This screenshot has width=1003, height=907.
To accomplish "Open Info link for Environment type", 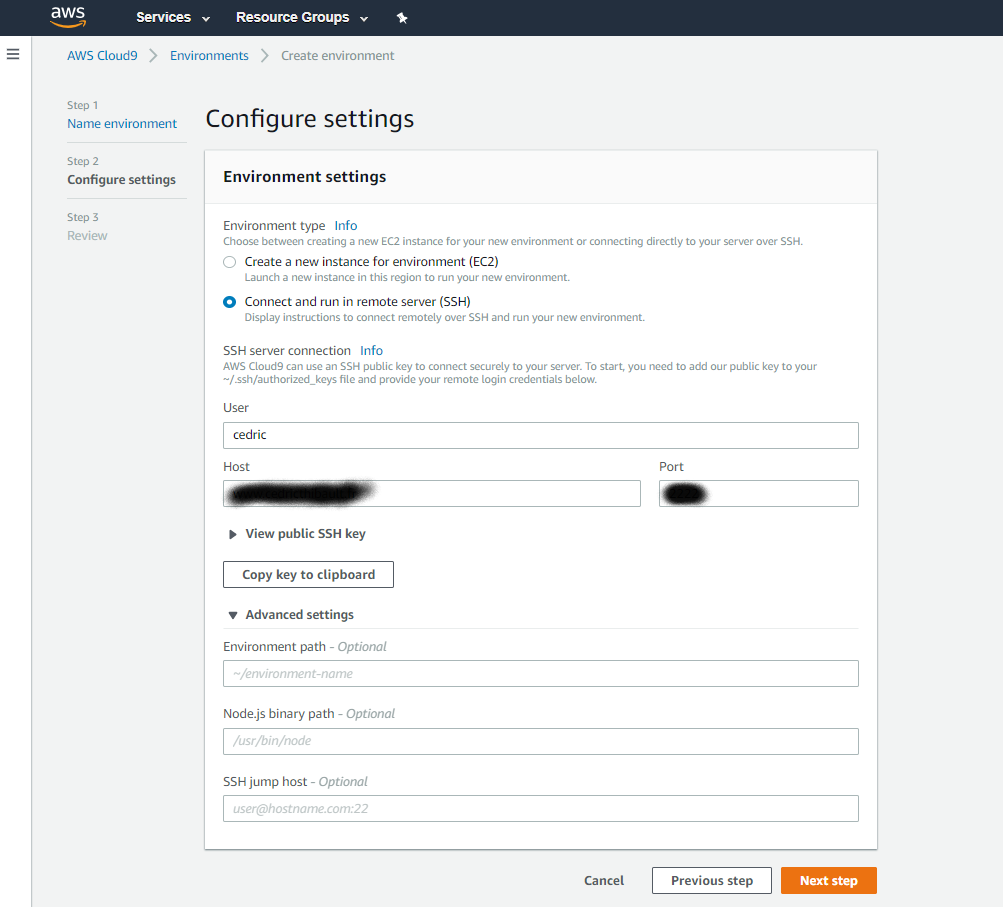I will pos(345,226).
